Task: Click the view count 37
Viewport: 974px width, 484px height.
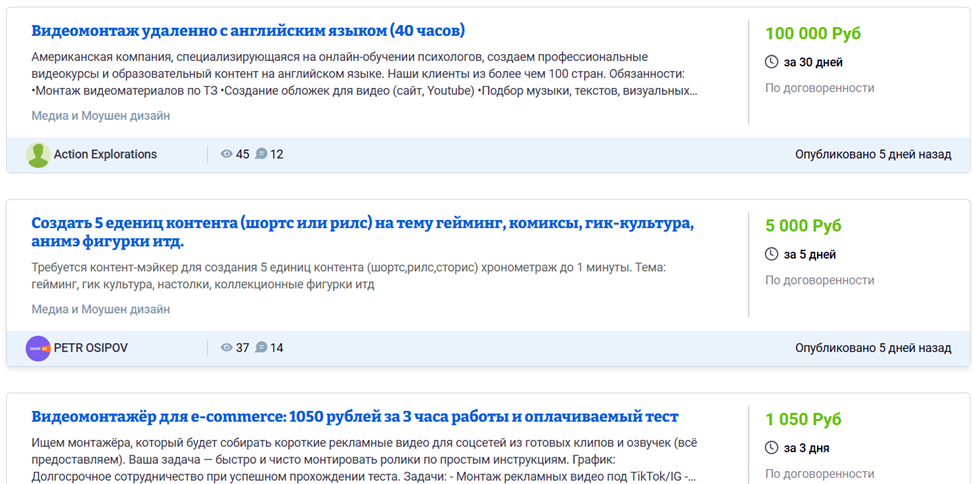Action: tap(242, 347)
